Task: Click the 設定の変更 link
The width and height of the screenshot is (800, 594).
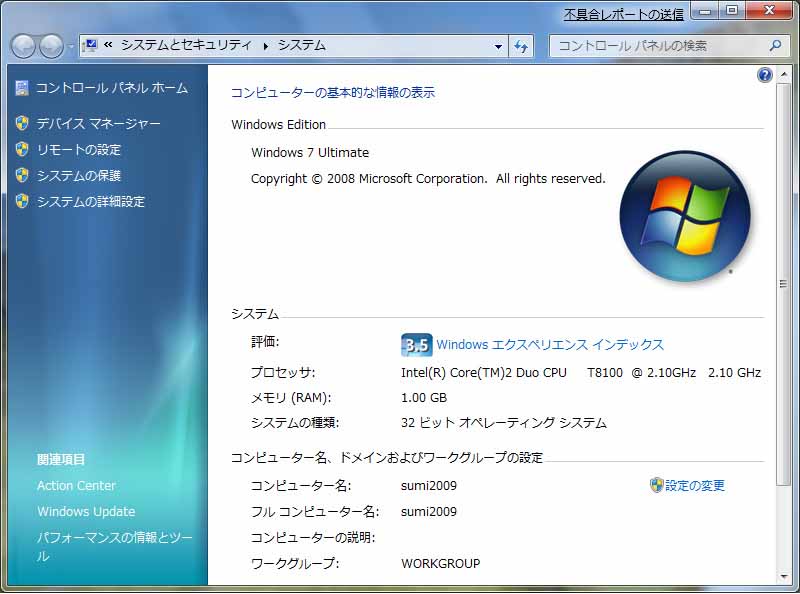Action: coord(694,485)
